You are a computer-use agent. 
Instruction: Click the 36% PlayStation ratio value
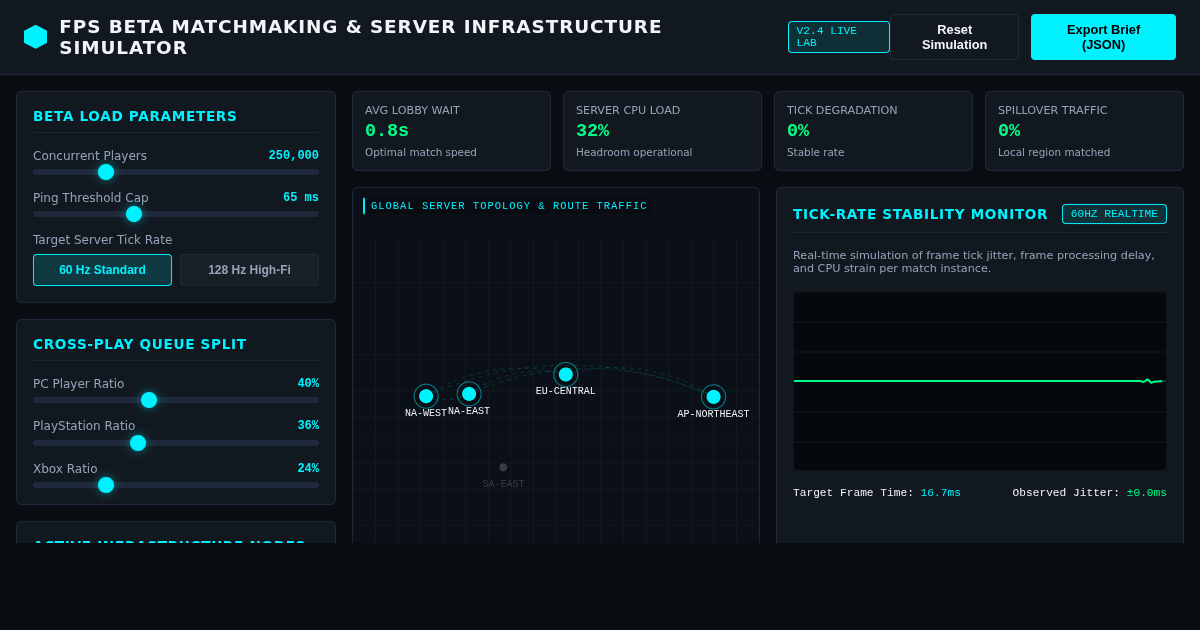[308, 426]
